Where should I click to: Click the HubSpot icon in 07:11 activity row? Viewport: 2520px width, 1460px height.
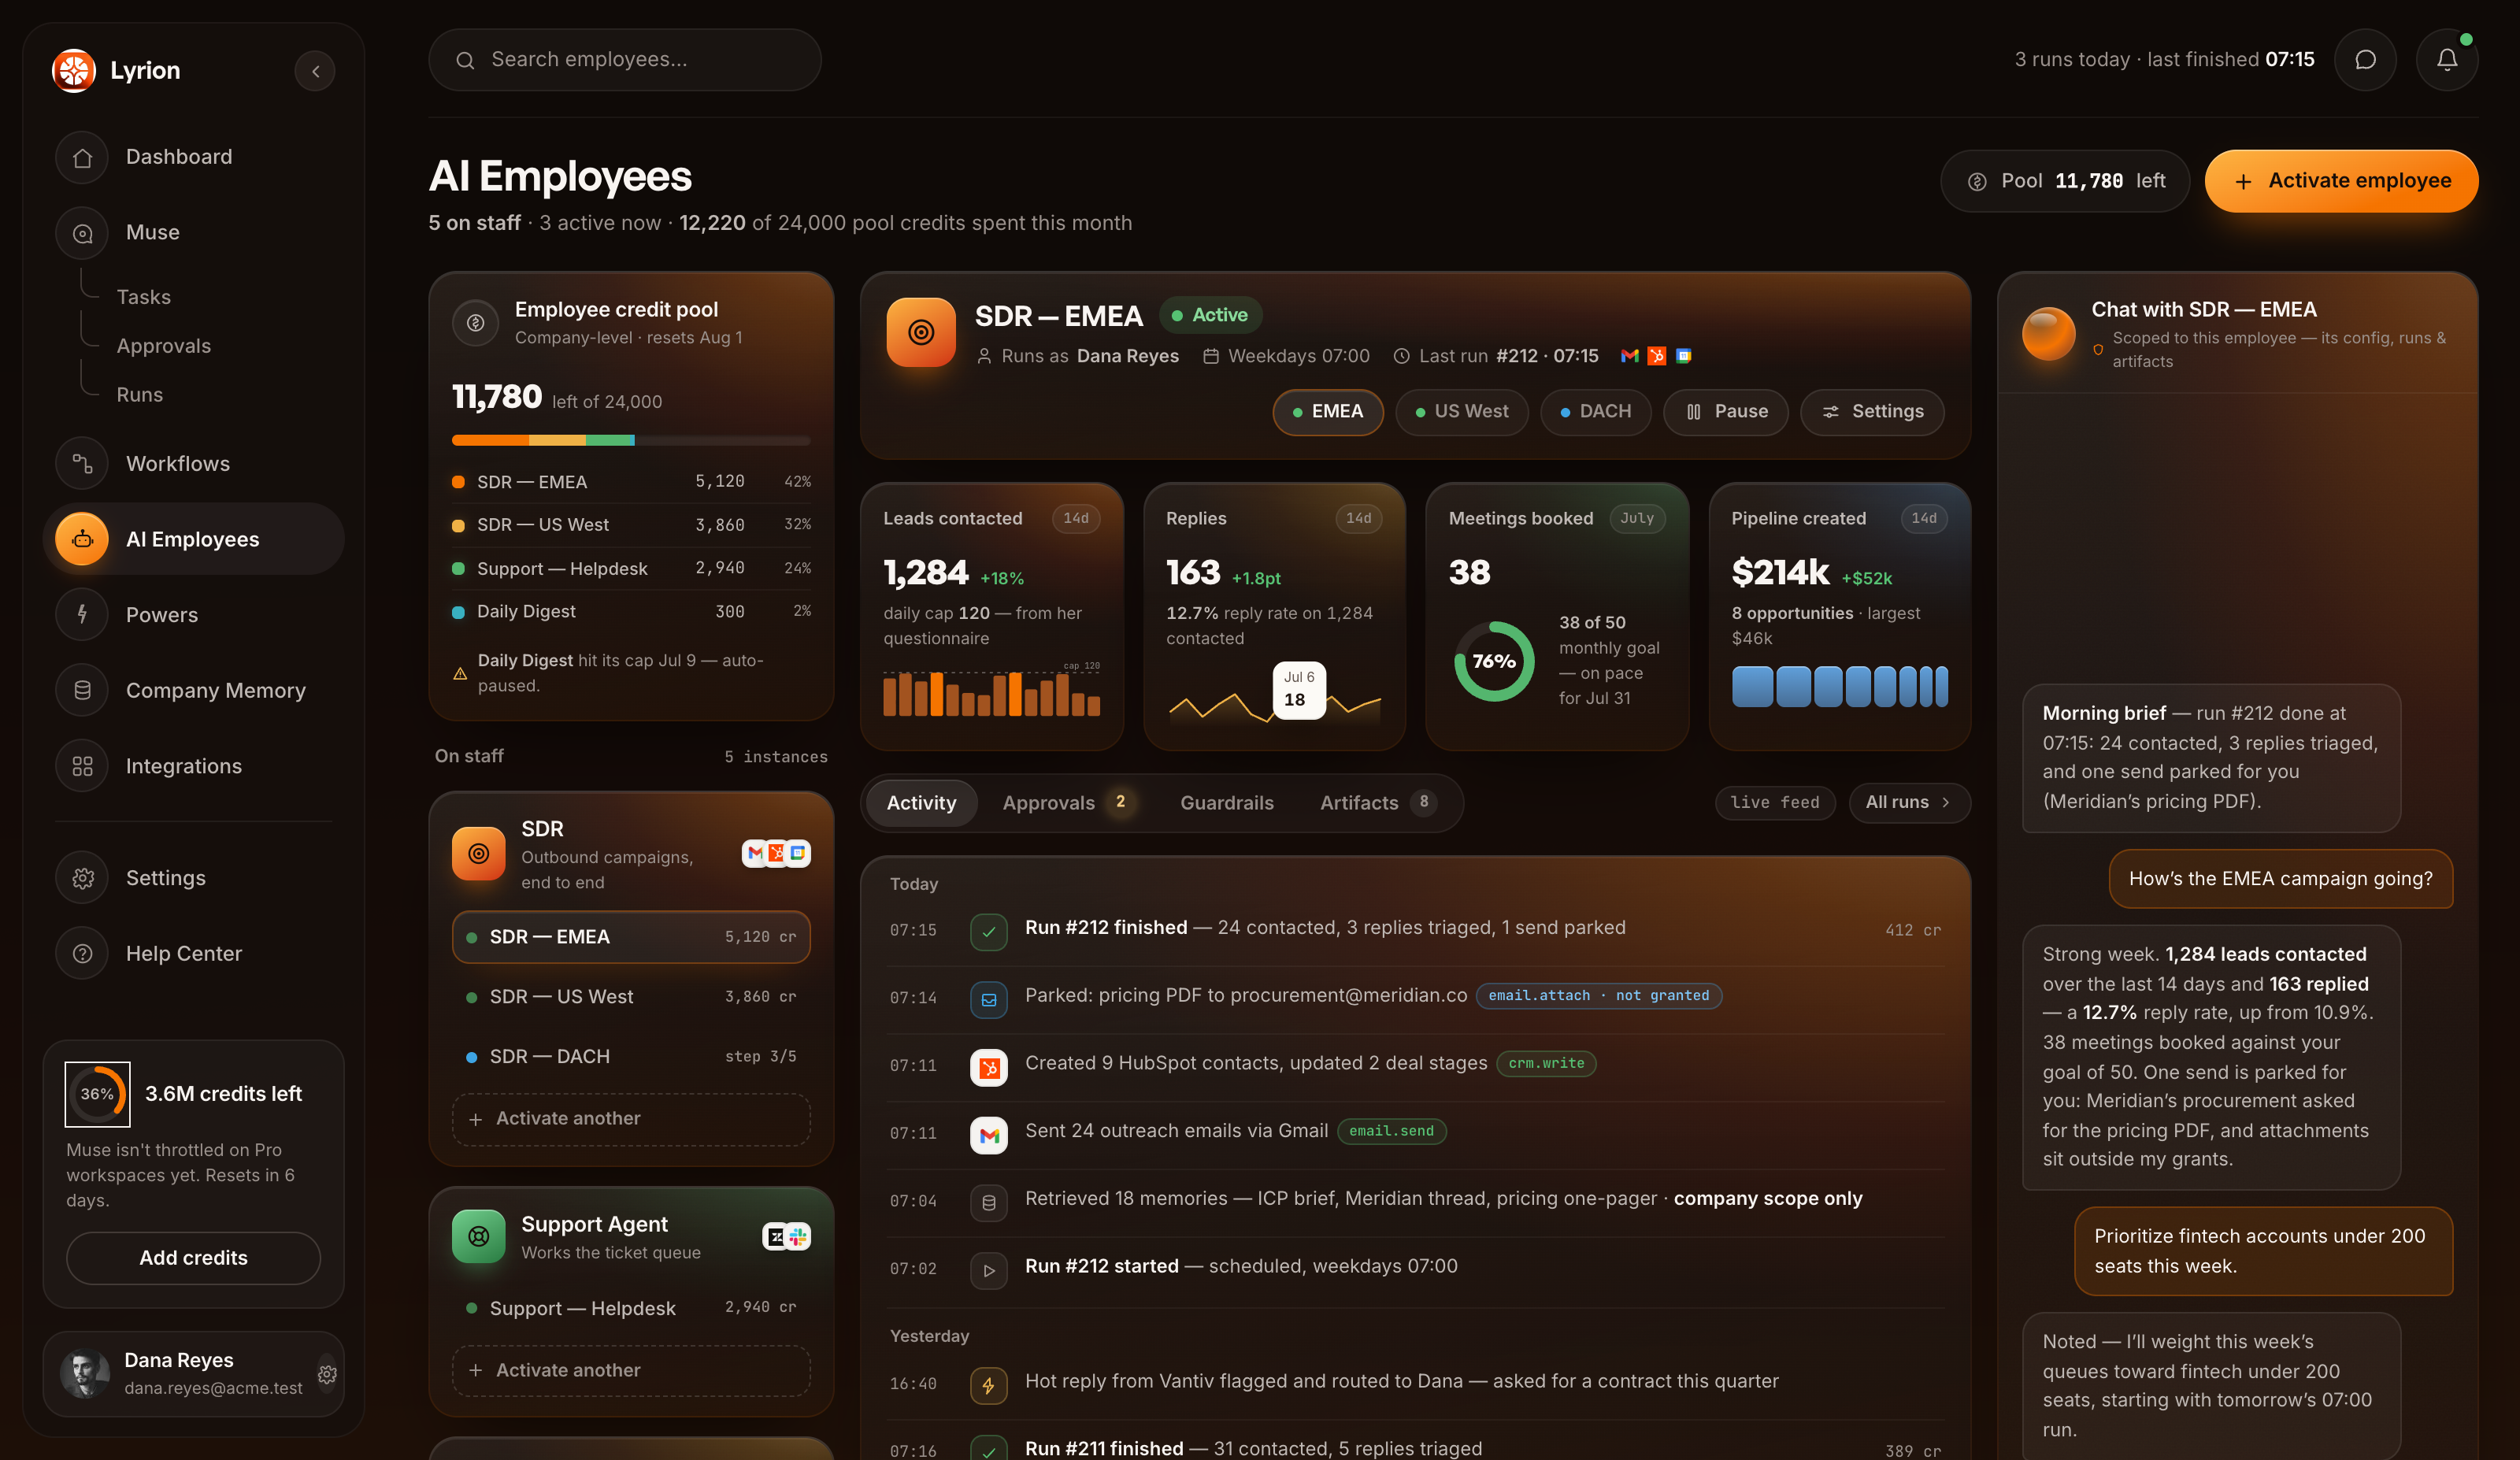tap(989, 1067)
